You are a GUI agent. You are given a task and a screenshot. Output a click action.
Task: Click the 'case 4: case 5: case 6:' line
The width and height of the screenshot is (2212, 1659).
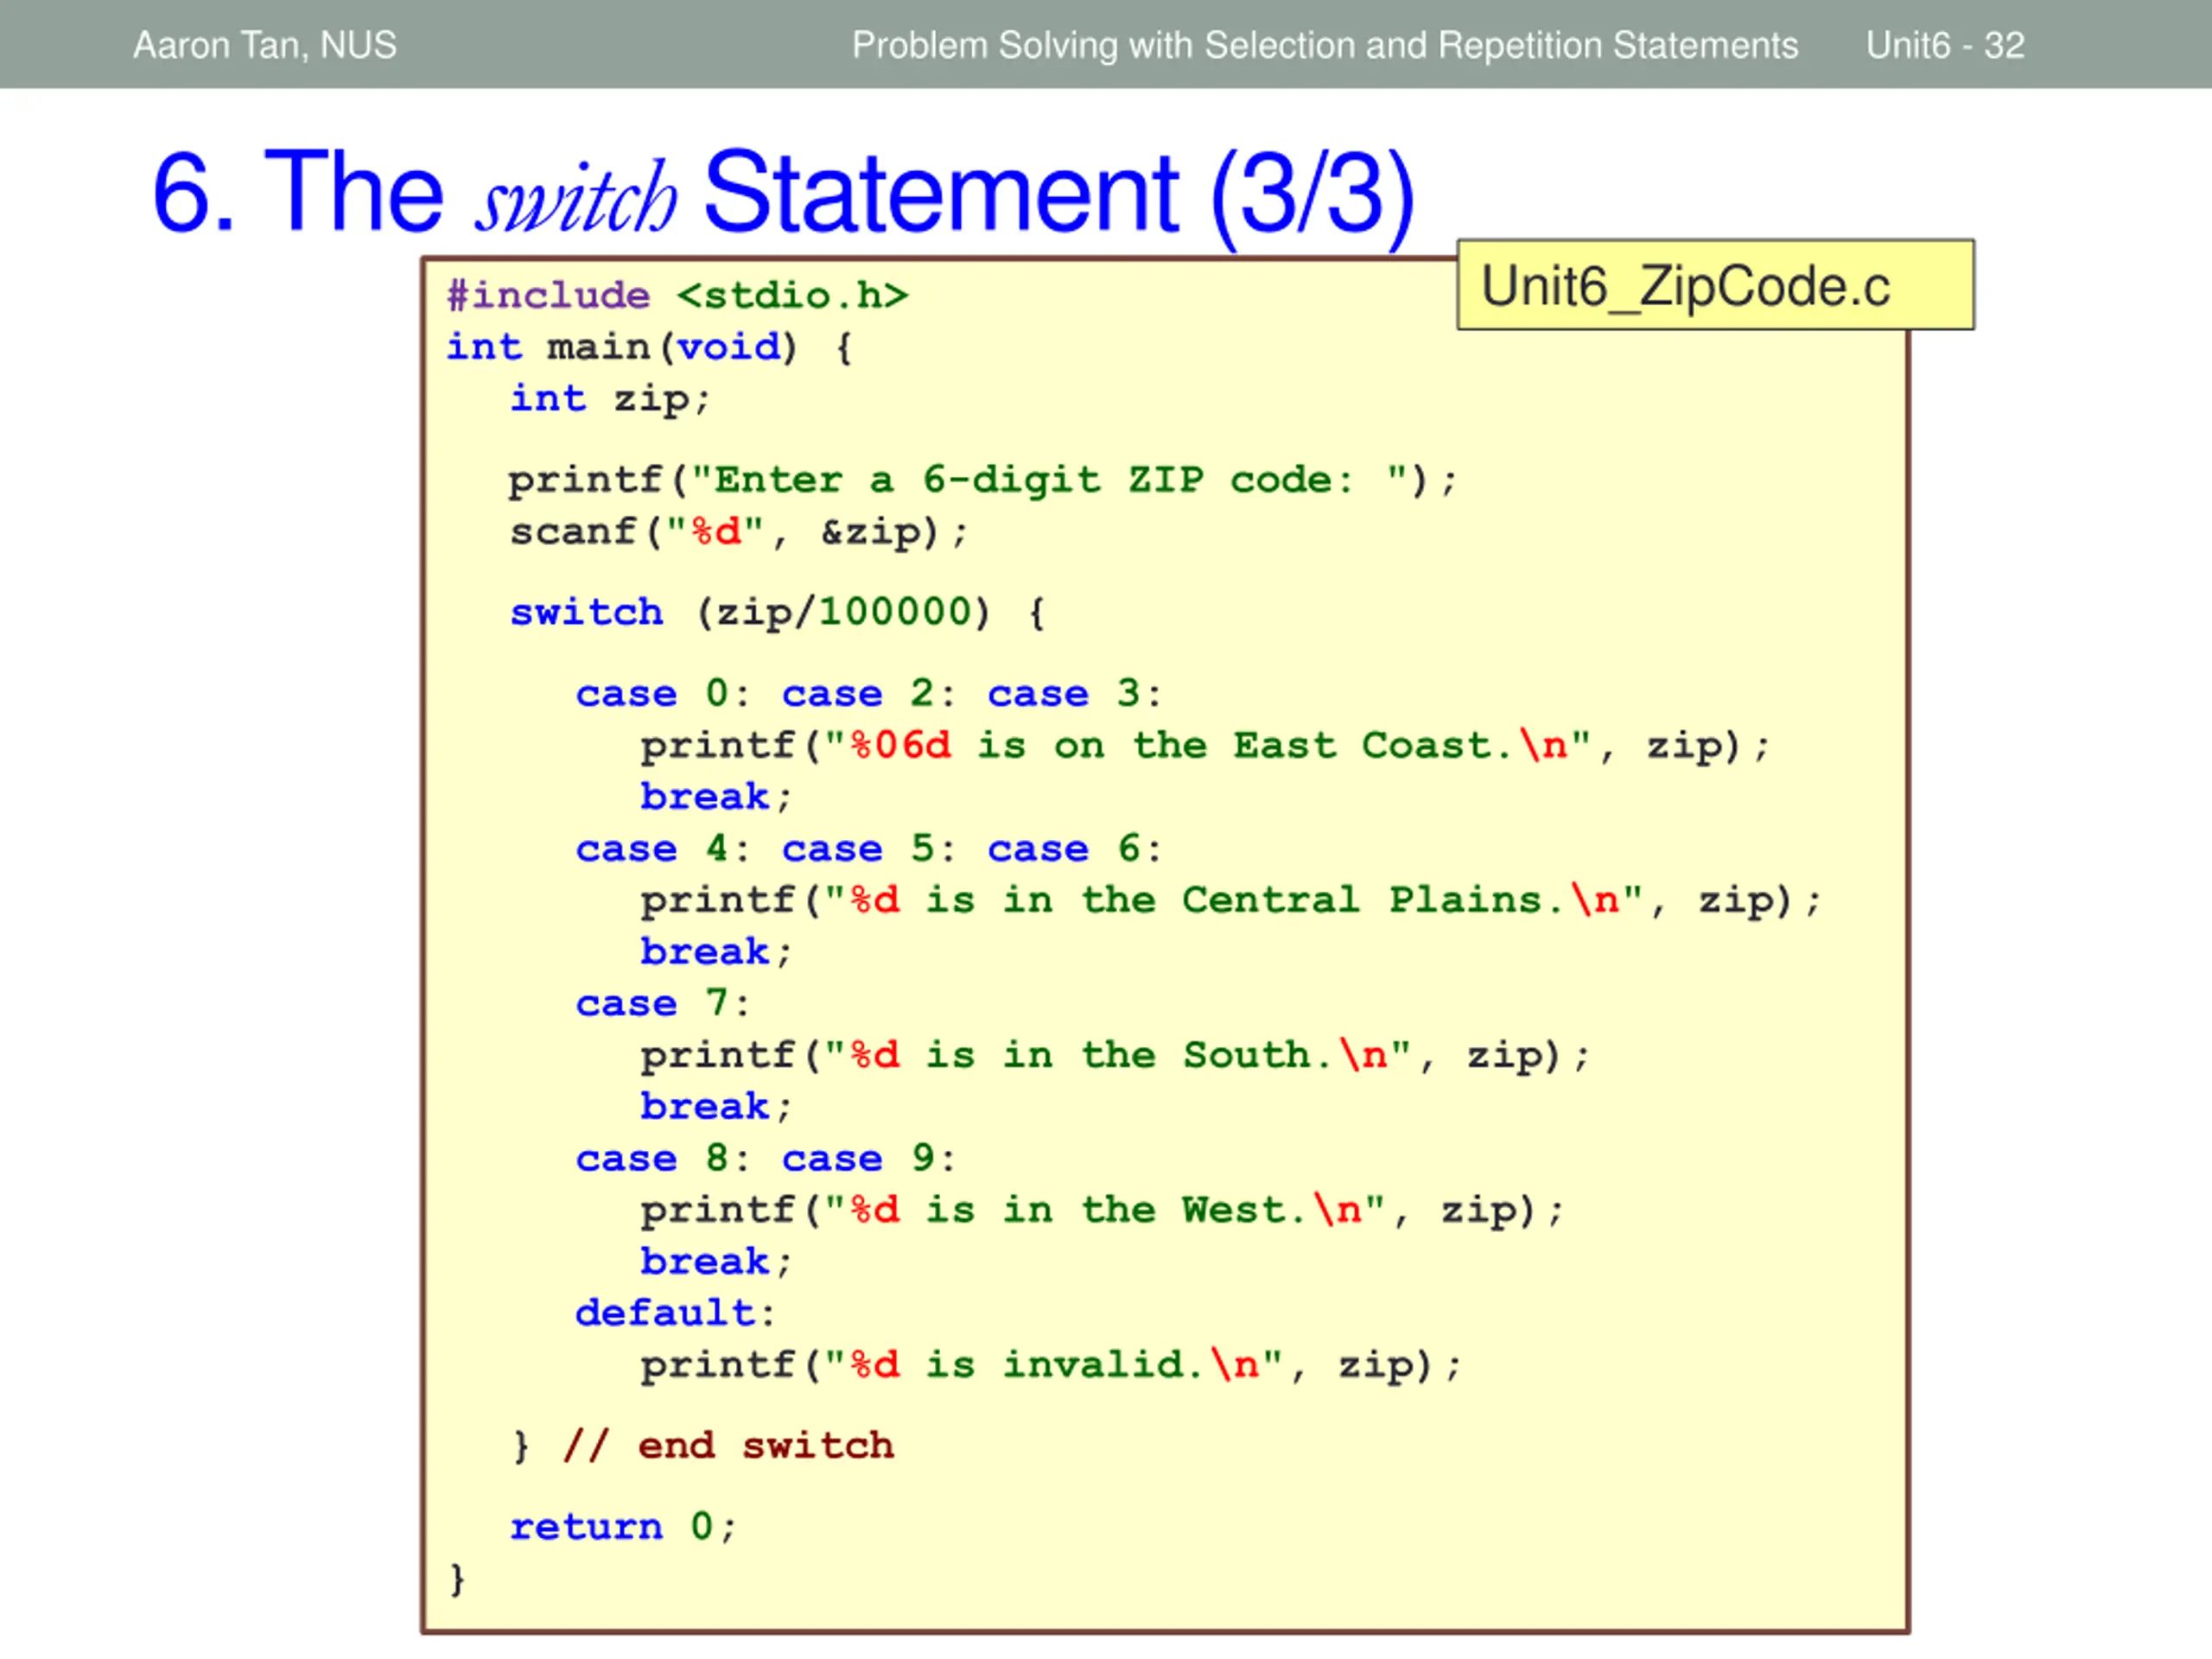869,849
